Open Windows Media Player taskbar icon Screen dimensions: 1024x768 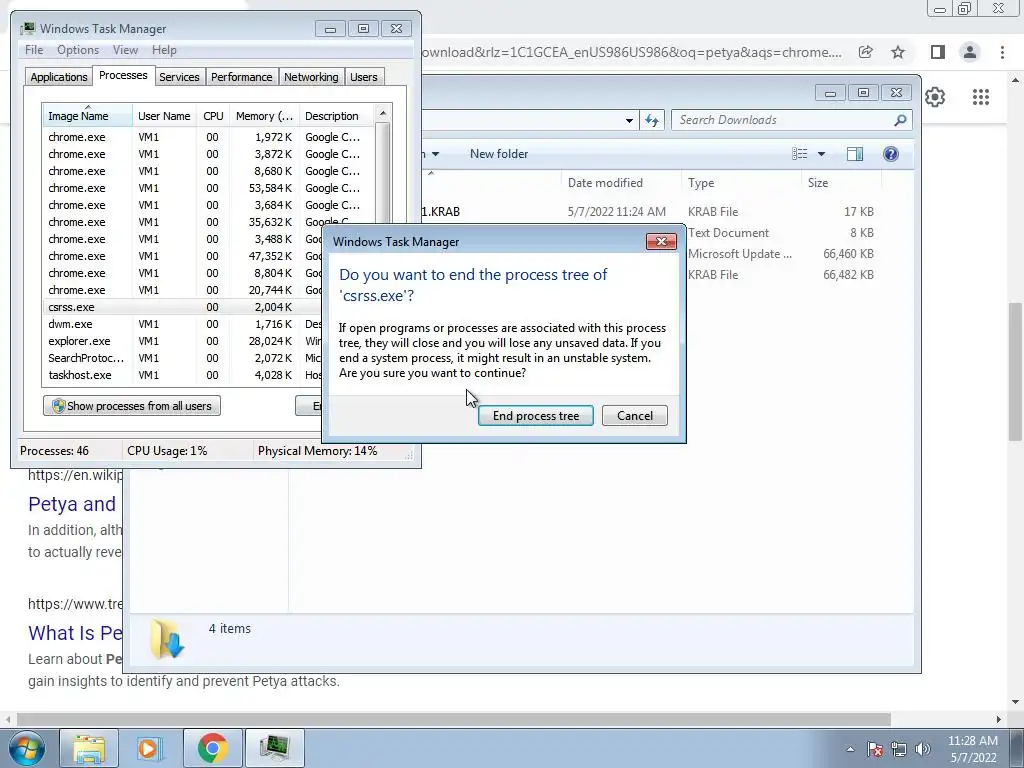coord(150,748)
